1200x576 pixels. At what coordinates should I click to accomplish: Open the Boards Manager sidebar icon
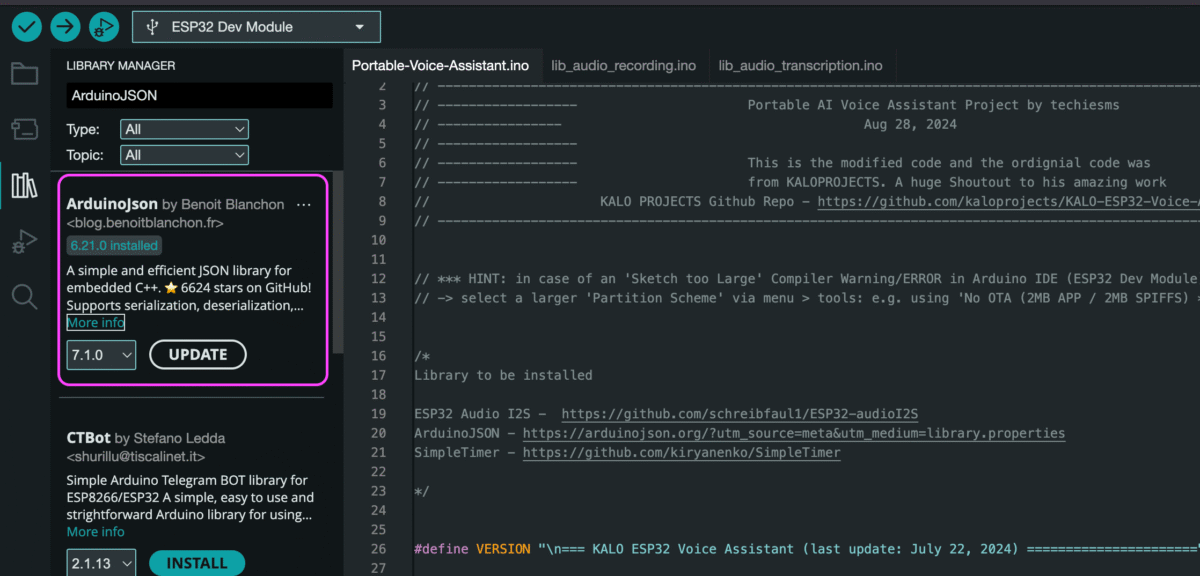[x=24, y=128]
